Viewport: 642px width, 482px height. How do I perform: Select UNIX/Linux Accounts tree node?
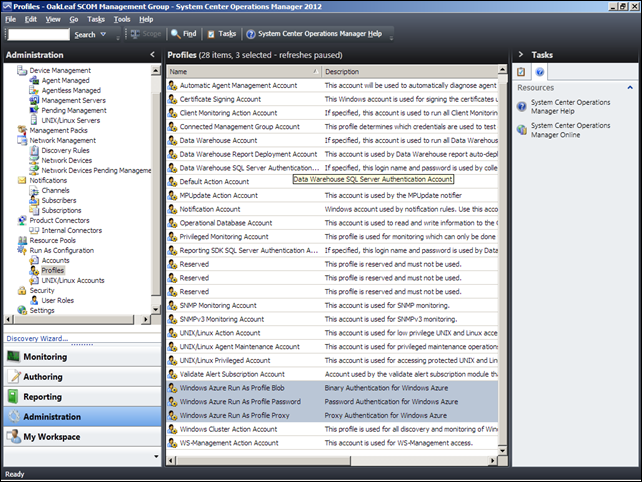point(73,281)
